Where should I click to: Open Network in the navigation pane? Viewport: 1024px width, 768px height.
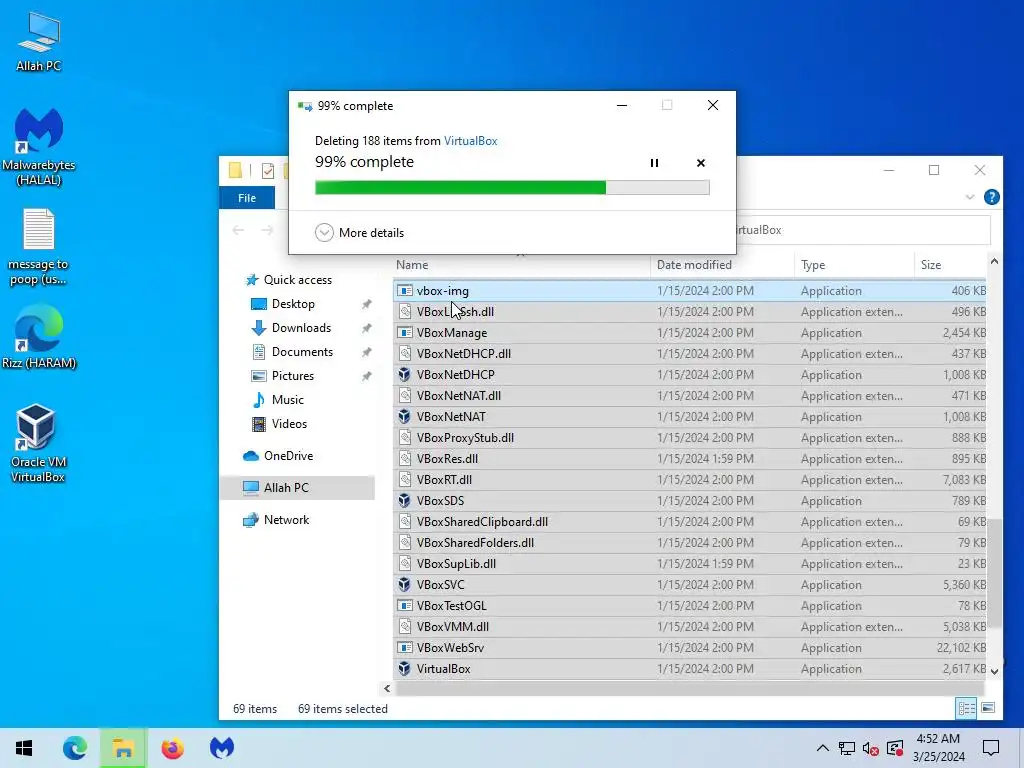(x=276, y=520)
